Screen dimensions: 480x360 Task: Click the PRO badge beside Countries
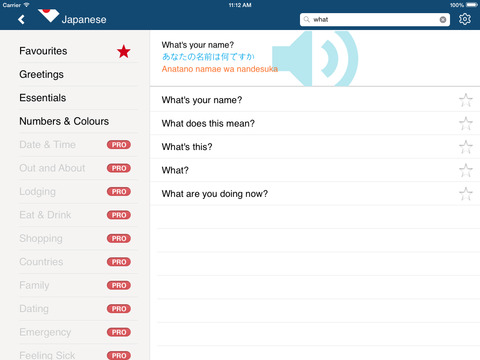tap(119, 262)
